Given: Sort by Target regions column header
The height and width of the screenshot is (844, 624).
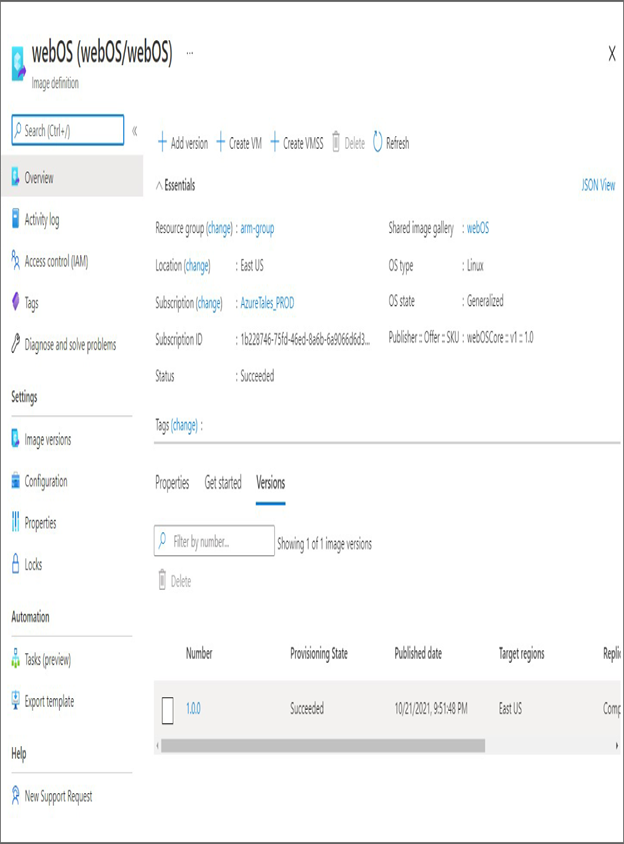Looking at the screenshot, I should pyautogui.click(x=521, y=654).
